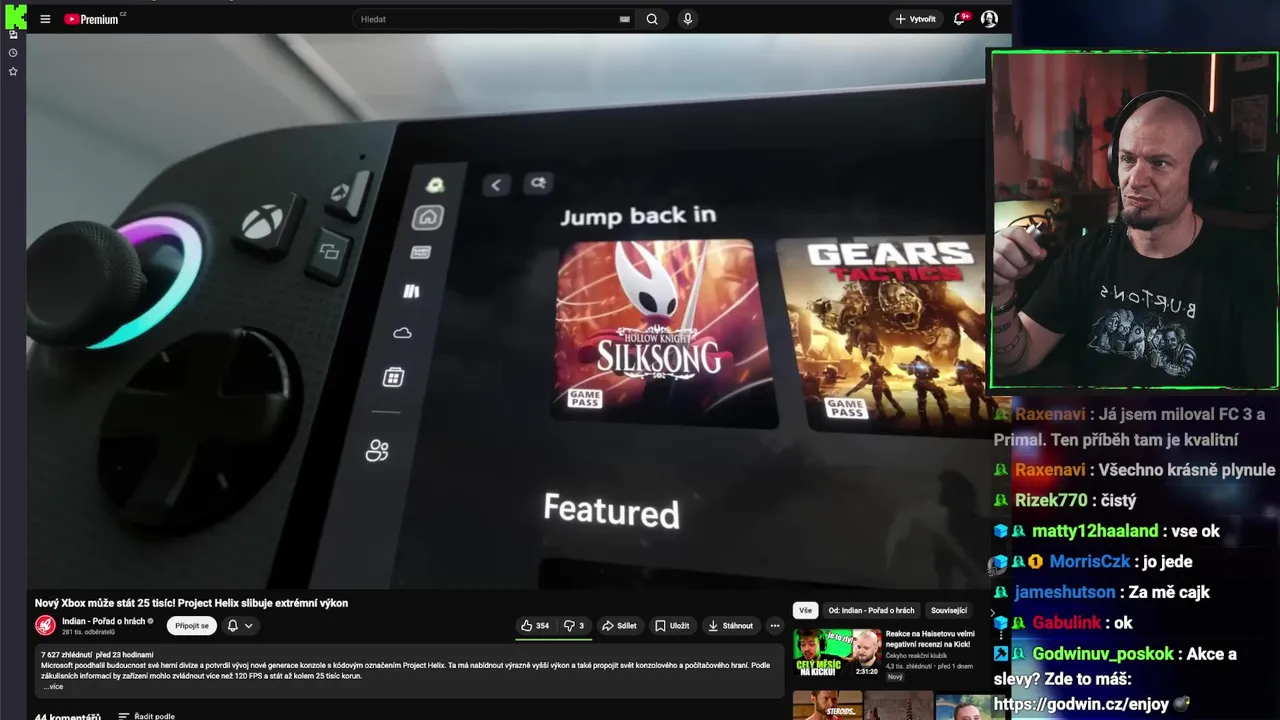
Task: Expand description with ...více
Action: [52, 687]
